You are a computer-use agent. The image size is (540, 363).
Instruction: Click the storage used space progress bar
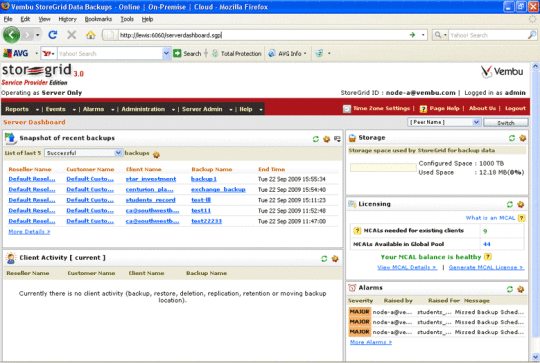[383, 167]
